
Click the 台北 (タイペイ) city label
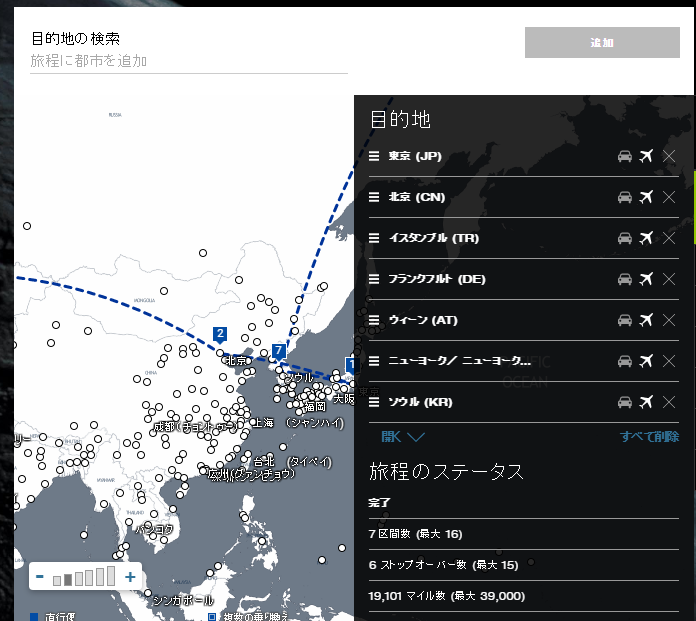point(293,462)
